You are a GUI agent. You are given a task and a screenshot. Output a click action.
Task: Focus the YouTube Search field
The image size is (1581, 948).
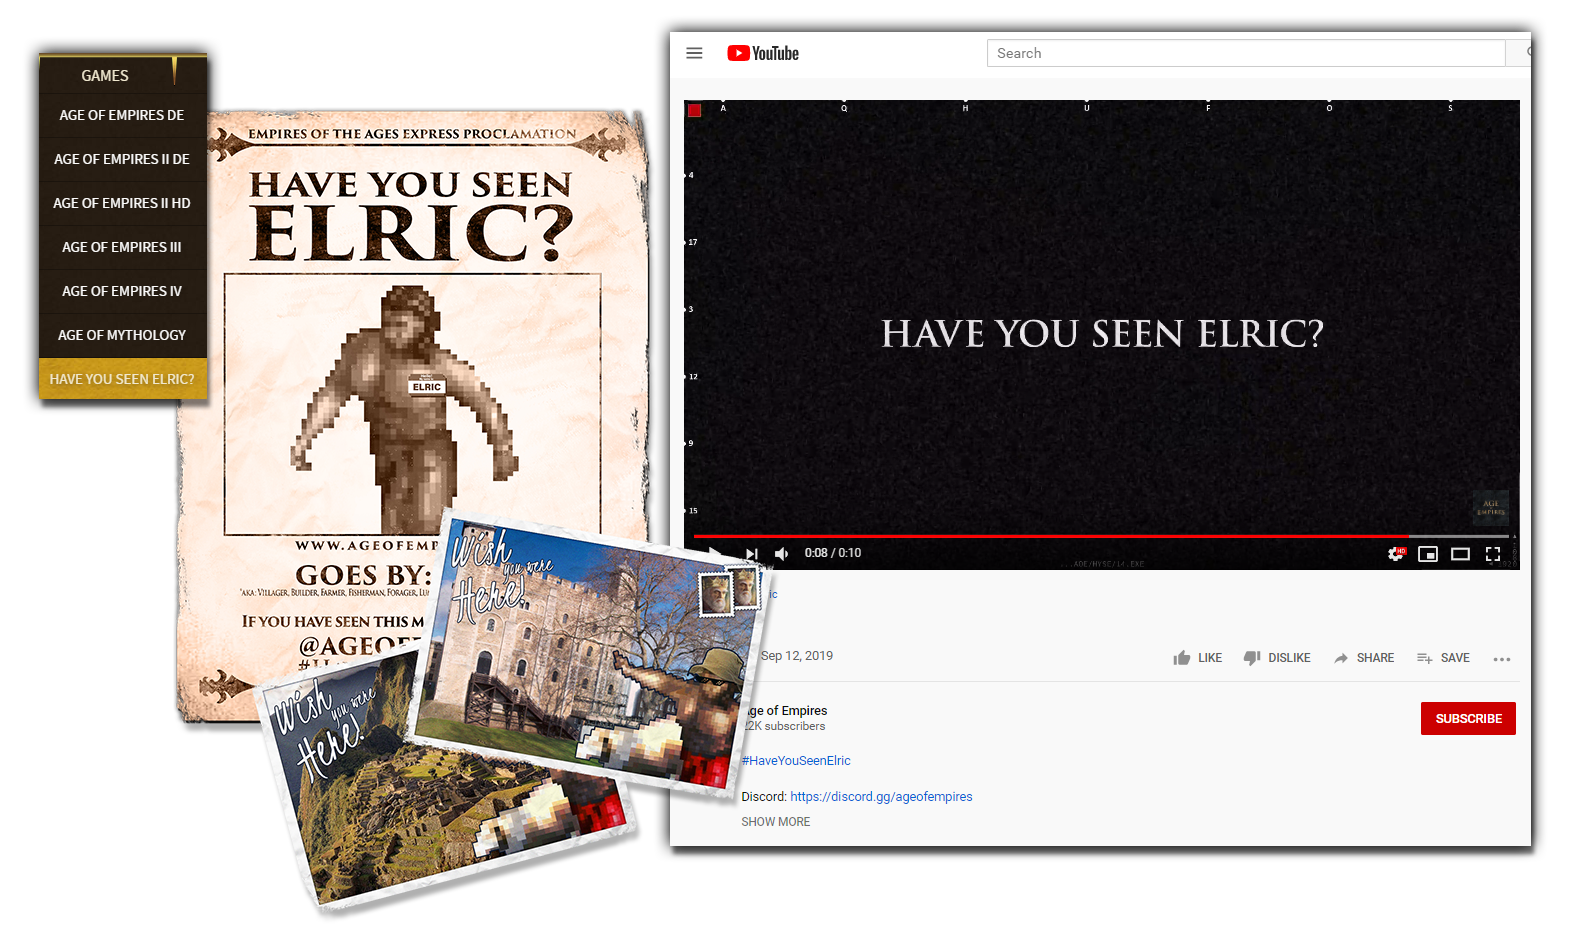[x=1246, y=53]
